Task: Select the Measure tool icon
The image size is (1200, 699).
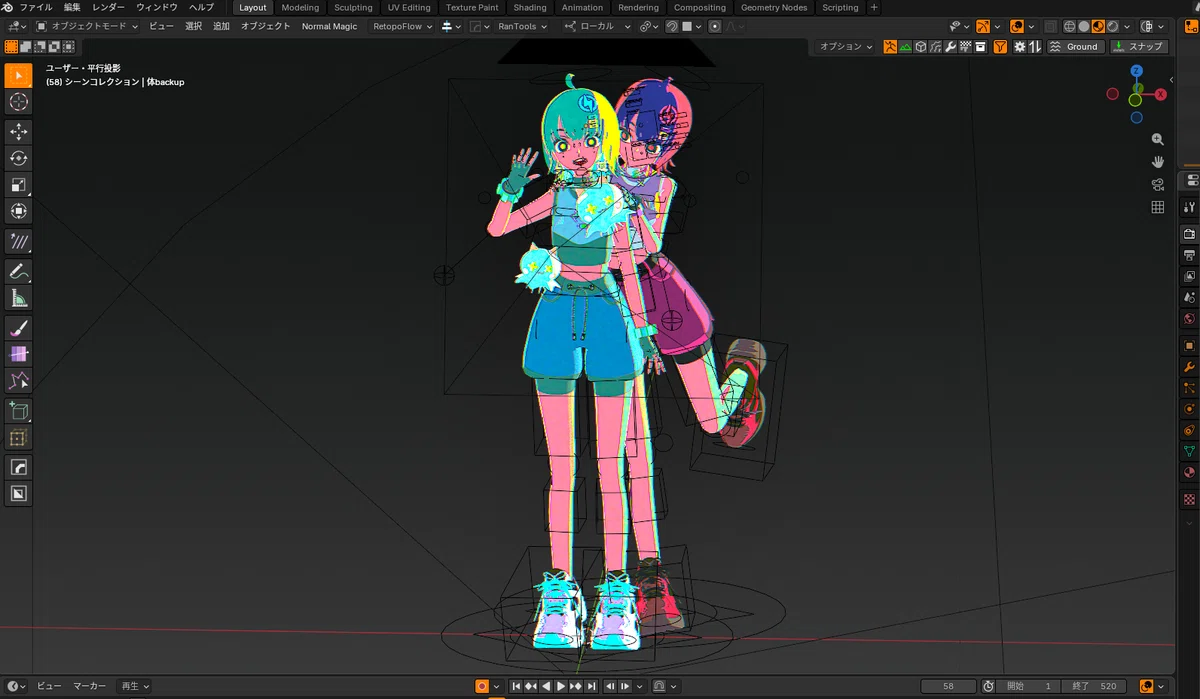Action: tap(18, 298)
